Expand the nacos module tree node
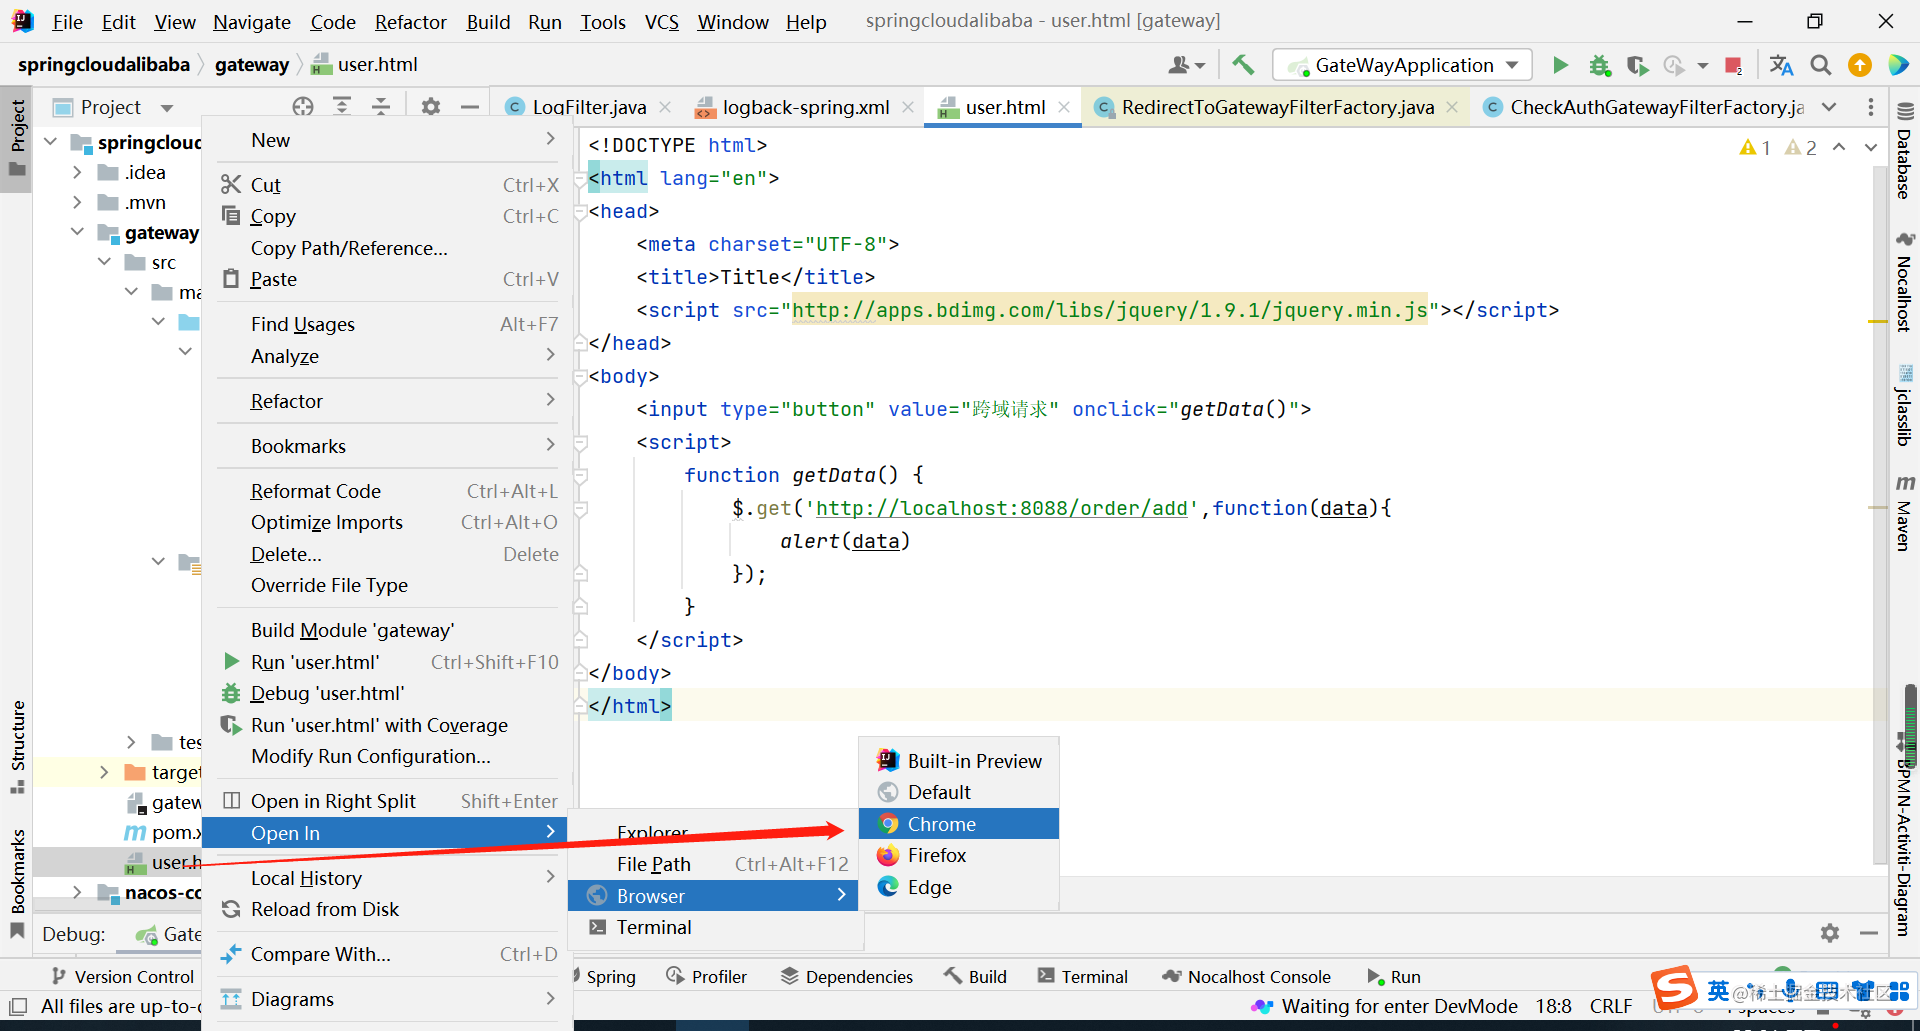The width and height of the screenshot is (1920, 1031). pos(77,892)
